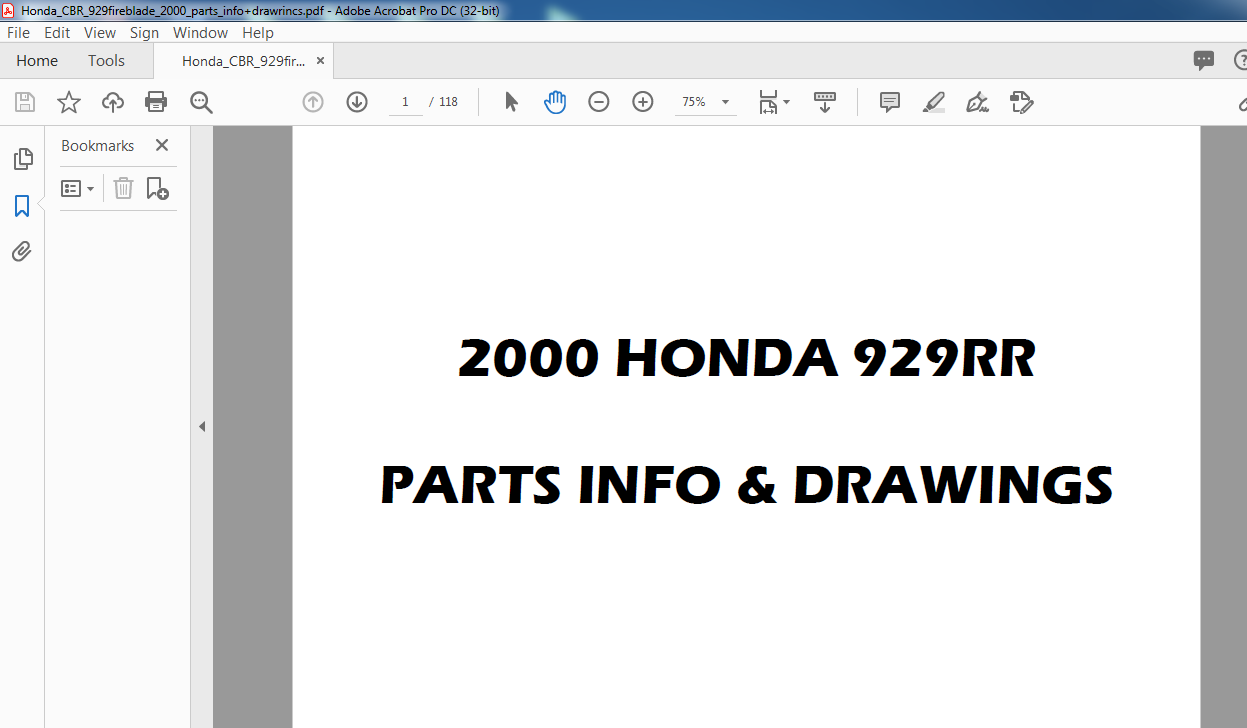This screenshot has height=728, width=1247.
Task: Close the Bookmarks panel
Action: (162, 145)
